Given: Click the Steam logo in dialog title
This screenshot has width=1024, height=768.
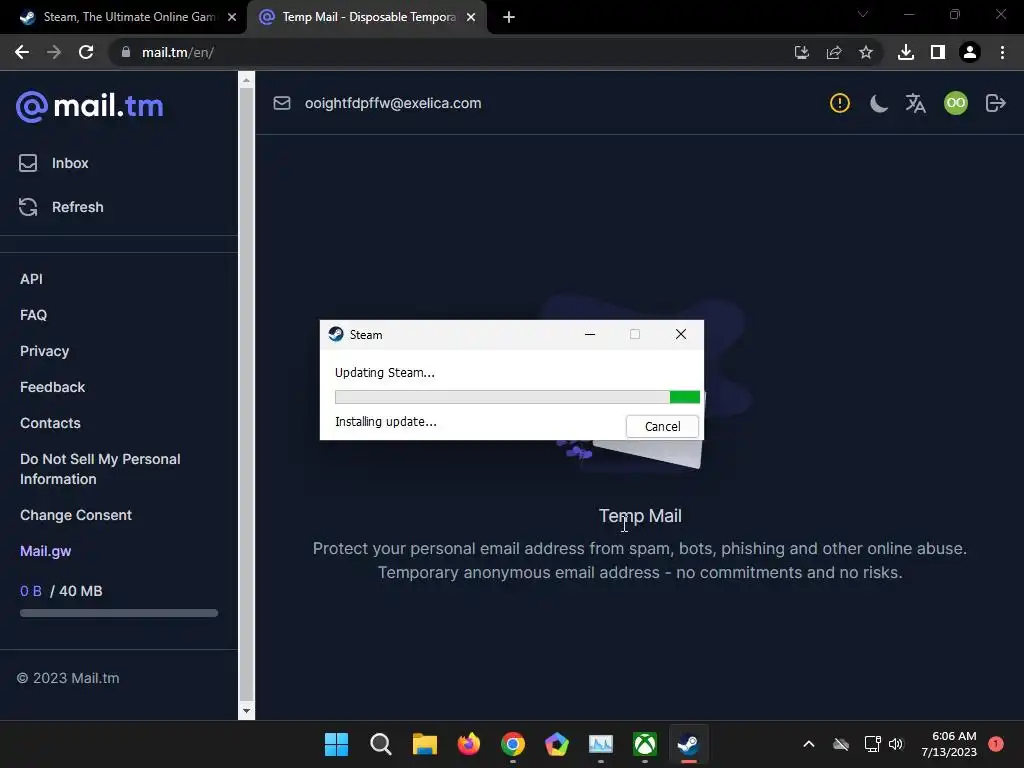Looking at the screenshot, I should pos(336,334).
